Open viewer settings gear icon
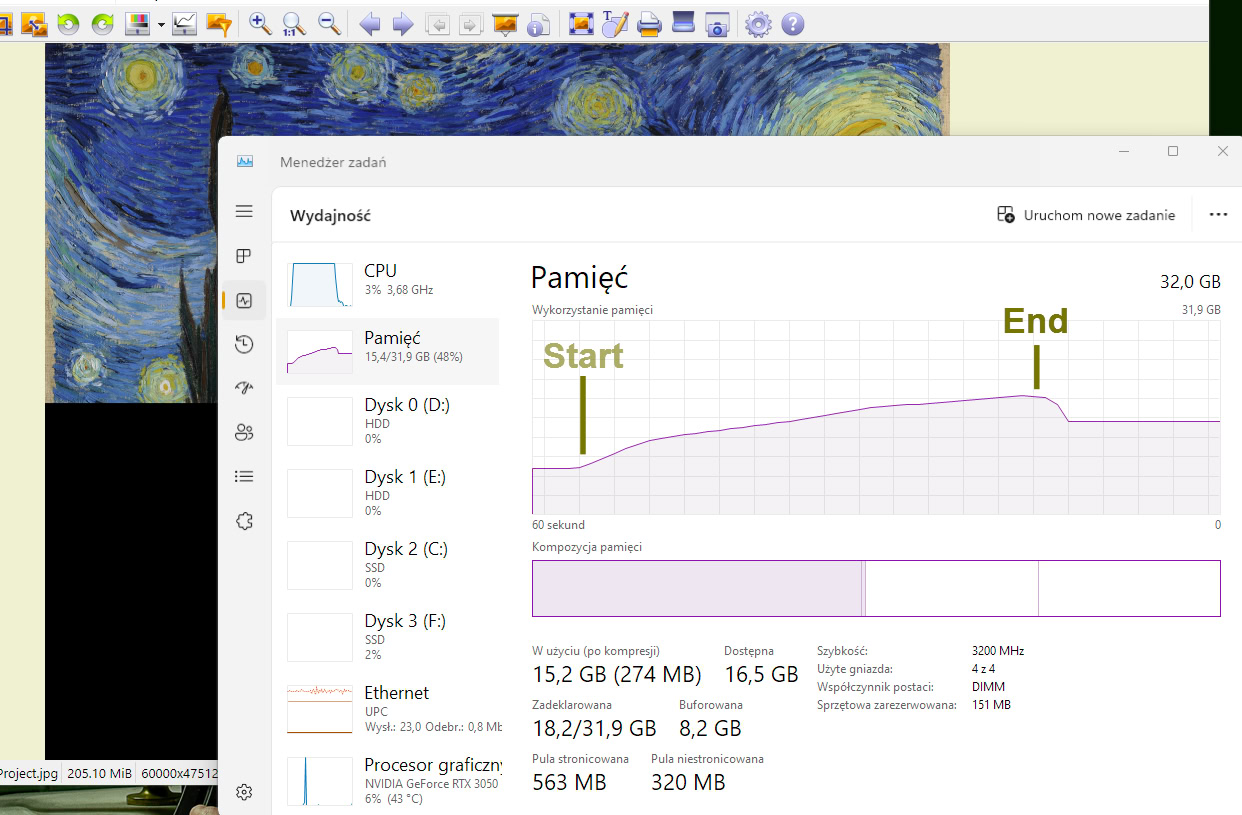 (x=759, y=24)
